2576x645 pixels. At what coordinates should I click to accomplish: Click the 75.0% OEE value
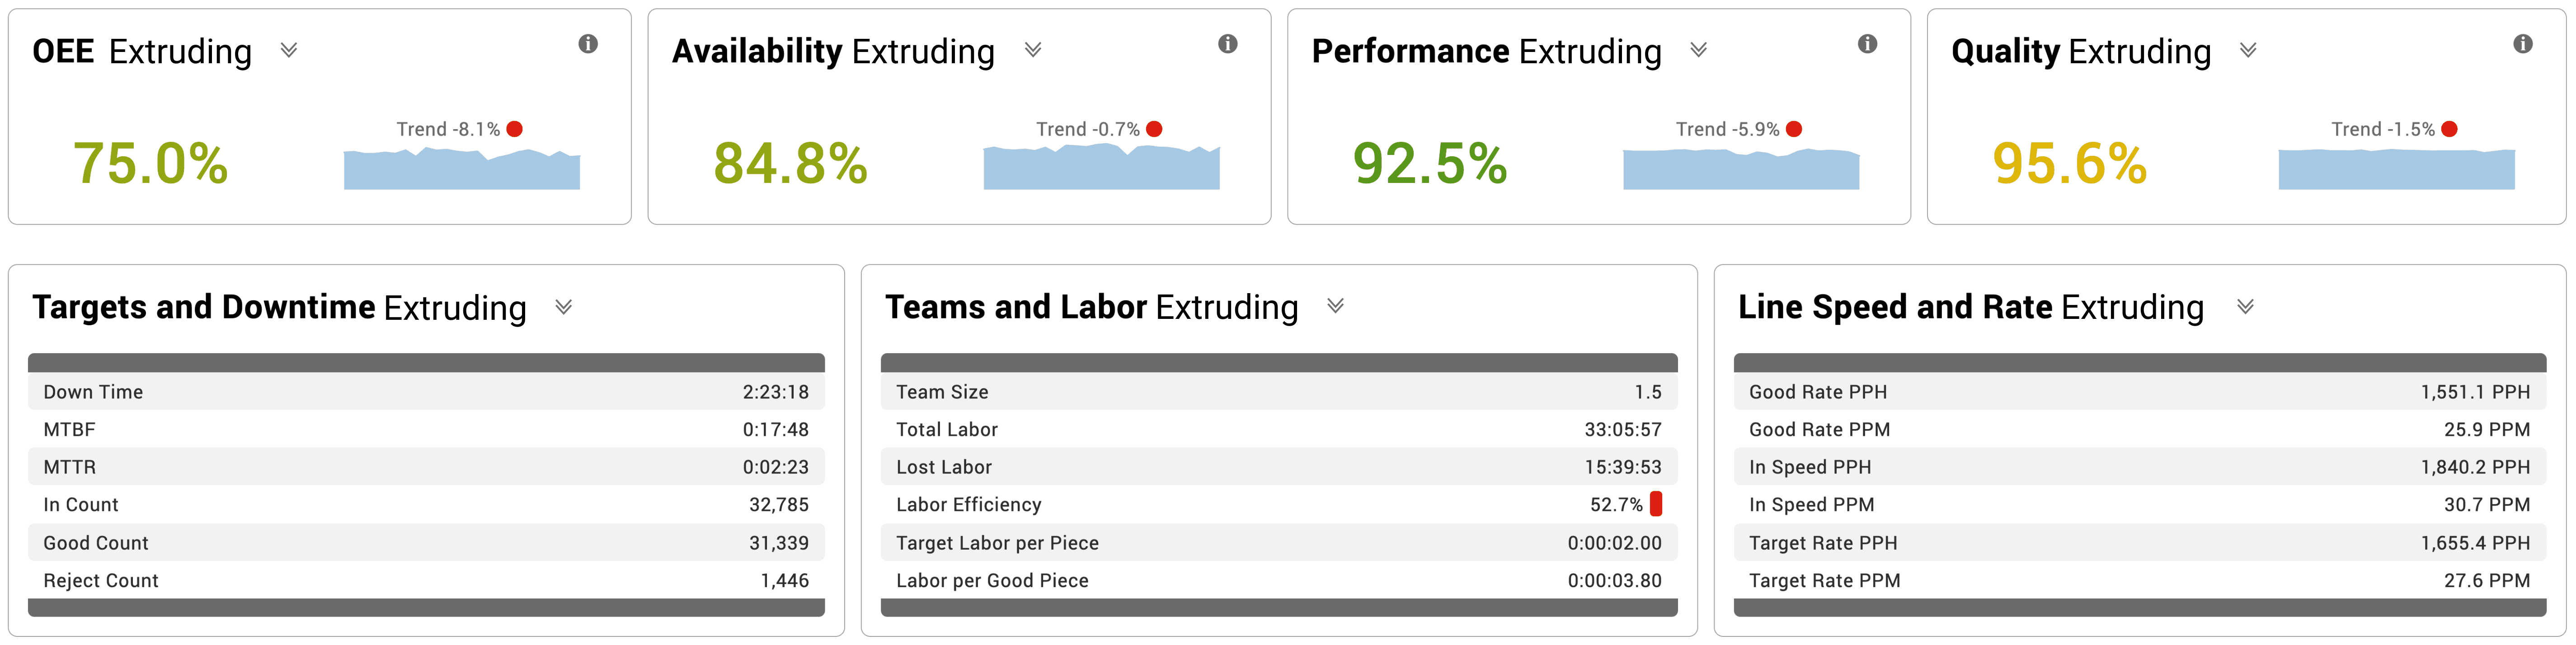pos(150,164)
